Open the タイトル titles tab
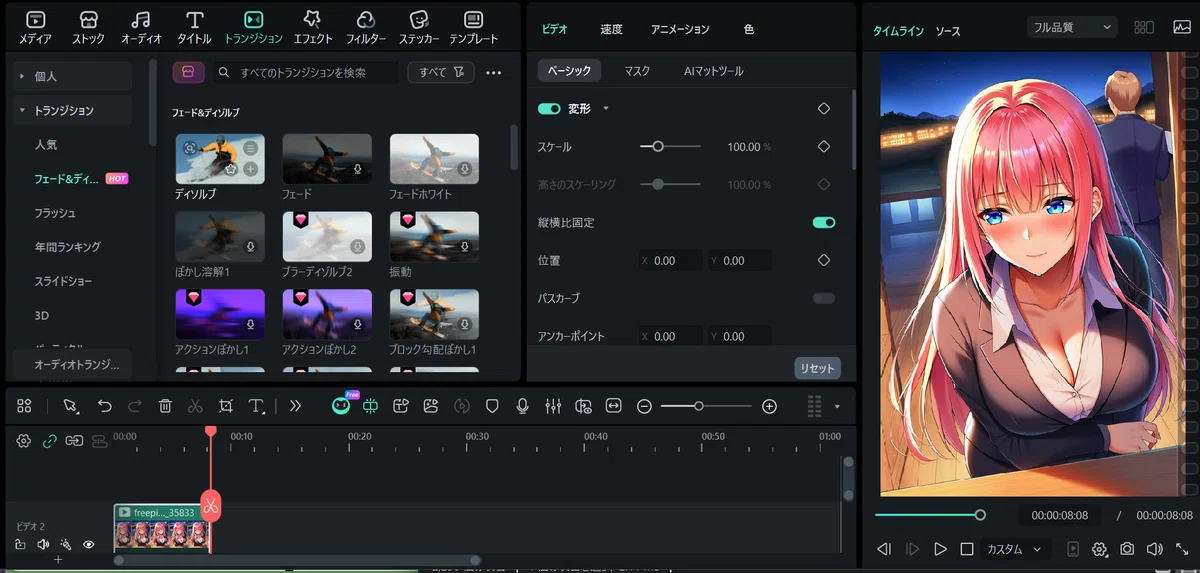 coord(195,28)
